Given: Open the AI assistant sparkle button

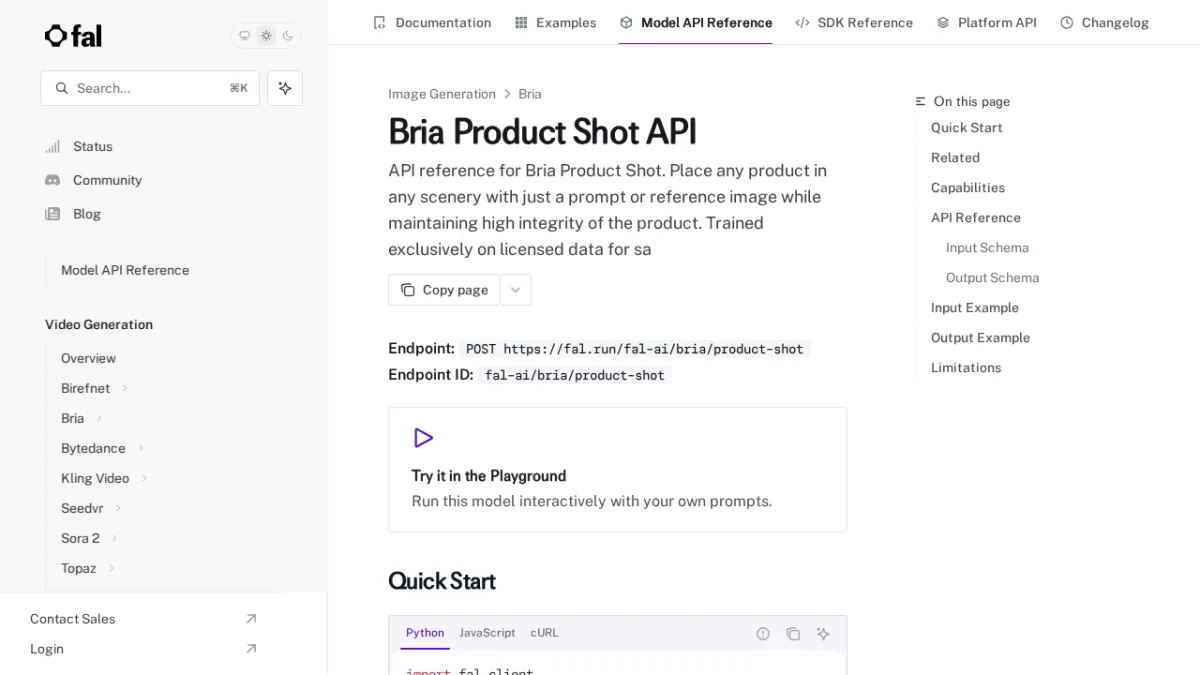Looking at the screenshot, I should pos(285,88).
